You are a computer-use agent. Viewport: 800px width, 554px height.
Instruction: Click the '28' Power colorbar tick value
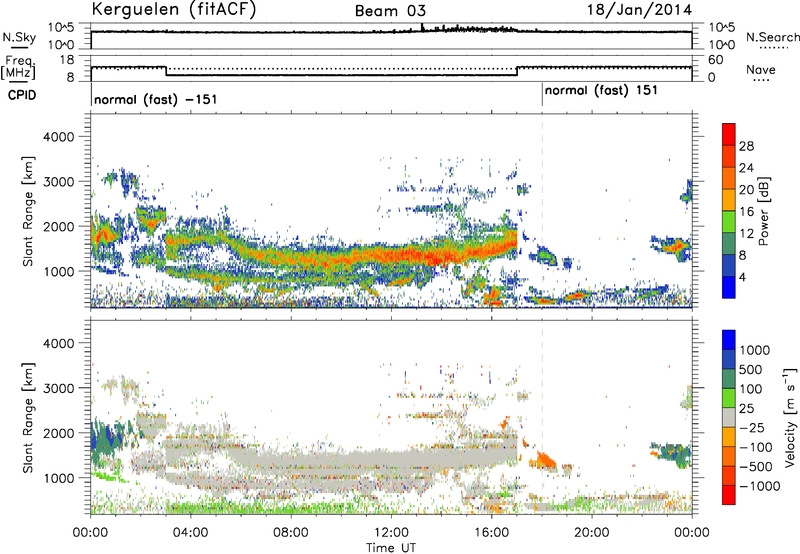pos(746,146)
